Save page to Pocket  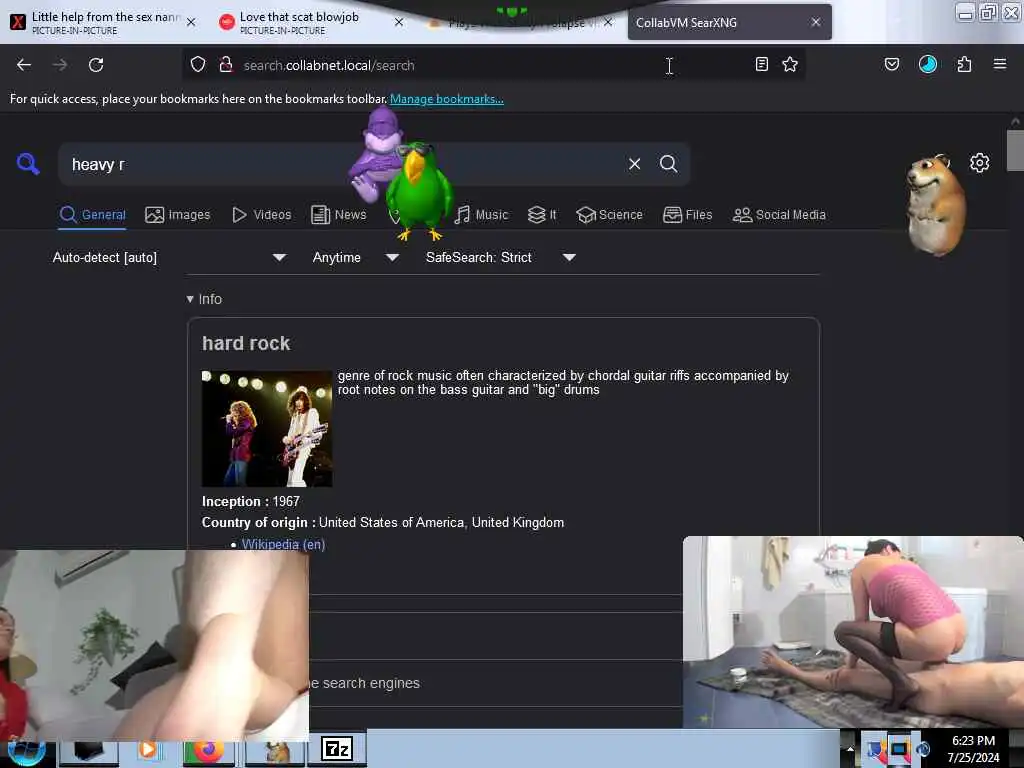[892, 64]
